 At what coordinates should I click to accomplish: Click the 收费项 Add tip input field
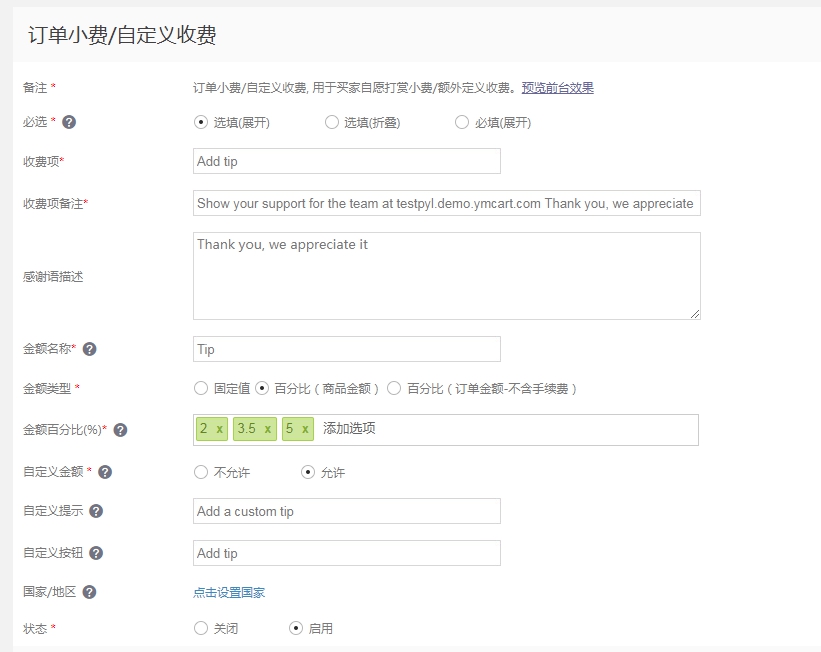[x=346, y=161]
